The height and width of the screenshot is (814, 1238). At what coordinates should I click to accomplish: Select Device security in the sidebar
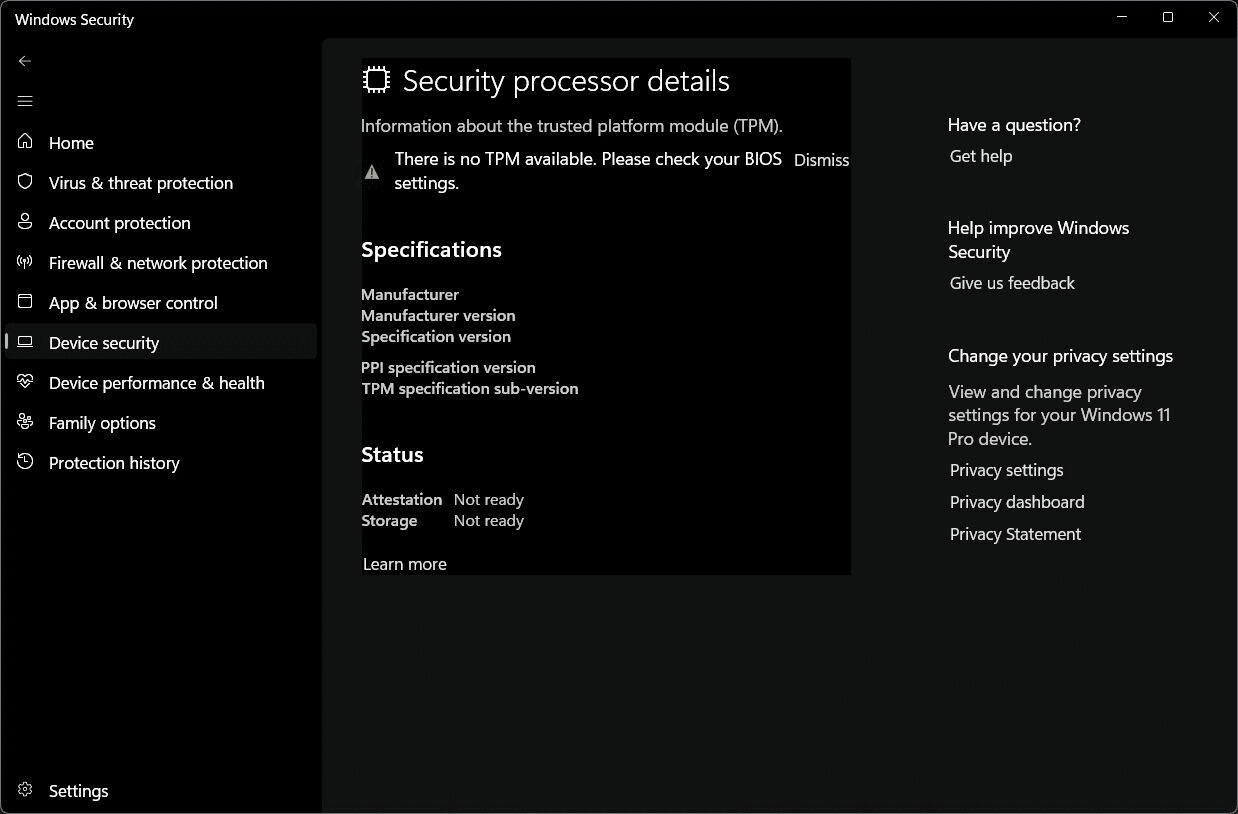click(x=103, y=342)
